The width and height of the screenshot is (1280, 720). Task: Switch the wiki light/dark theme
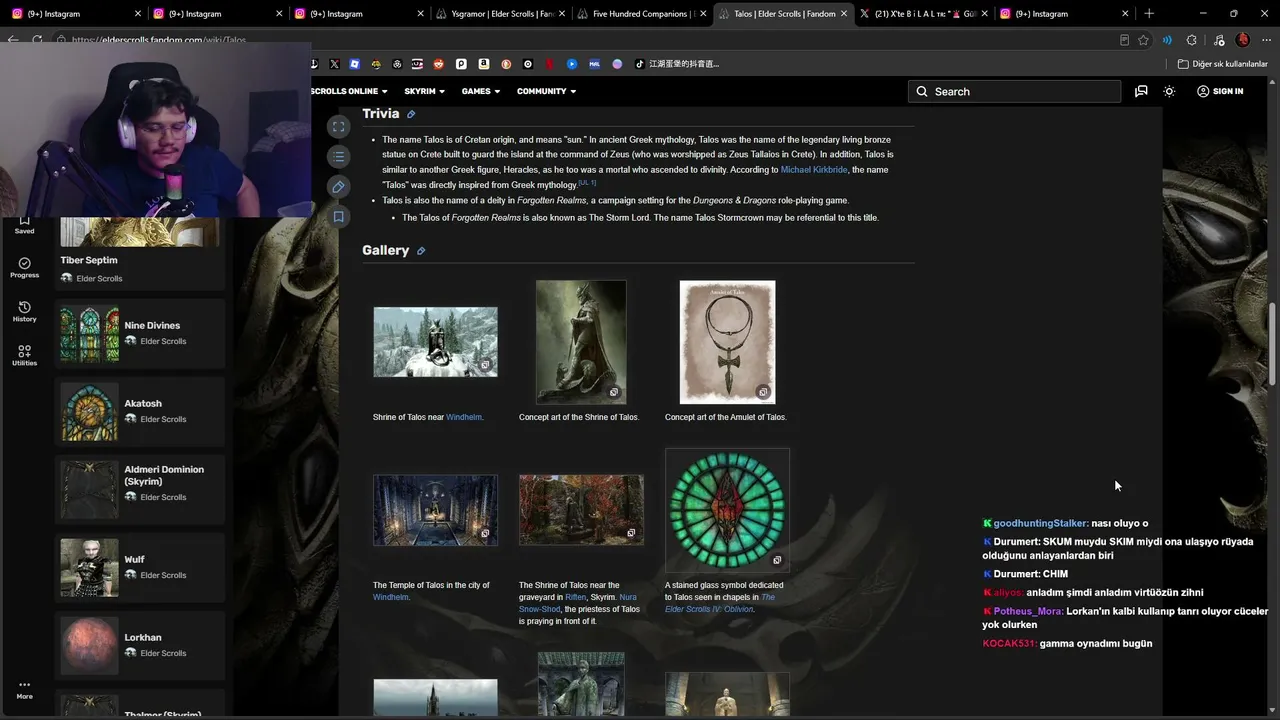[1169, 91]
